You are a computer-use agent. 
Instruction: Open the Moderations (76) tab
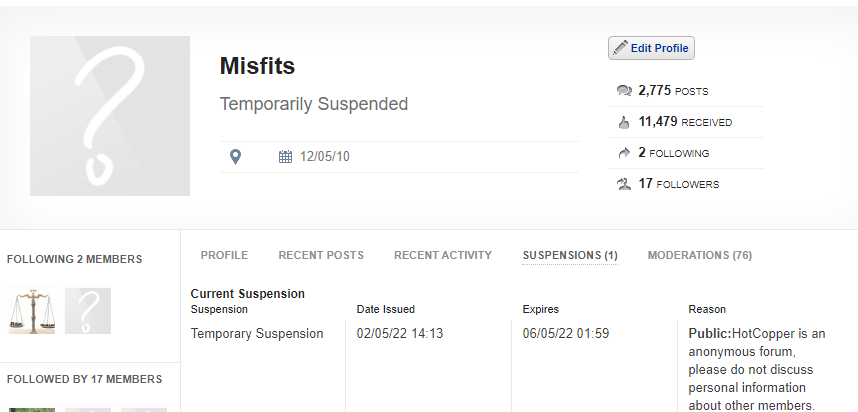700,256
